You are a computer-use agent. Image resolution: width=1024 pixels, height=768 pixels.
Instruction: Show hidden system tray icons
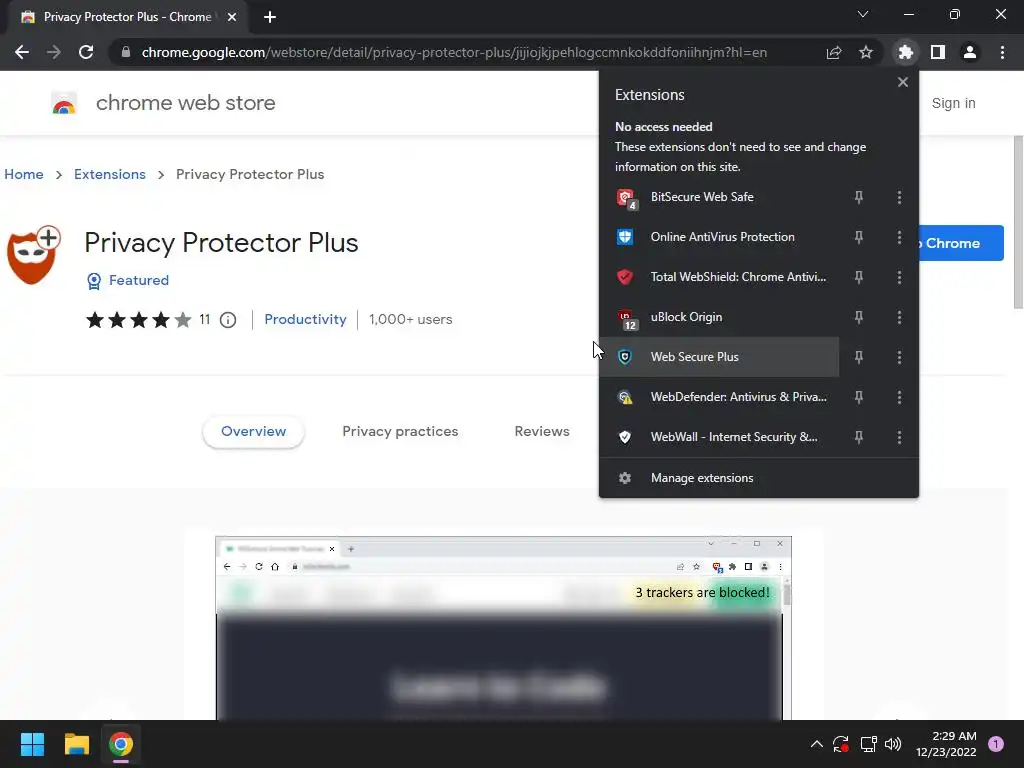pyautogui.click(x=816, y=744)
